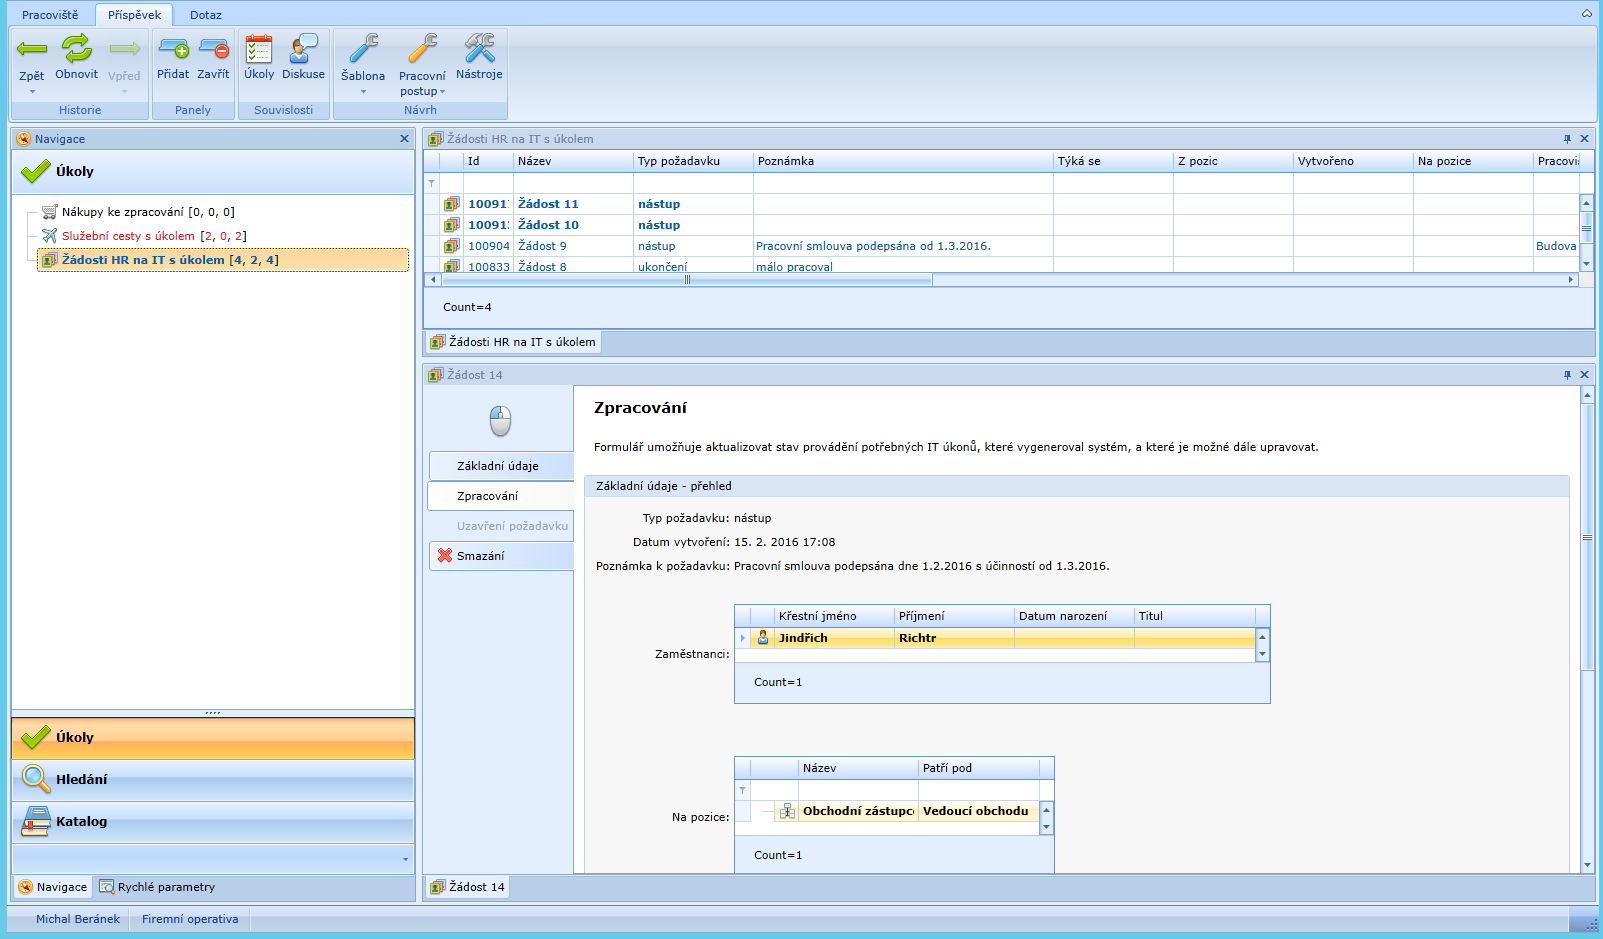This screenshot has width=1603, height=939.
Task: Expand row for employee Jindřich Richtr
Action: click(742, 638)
